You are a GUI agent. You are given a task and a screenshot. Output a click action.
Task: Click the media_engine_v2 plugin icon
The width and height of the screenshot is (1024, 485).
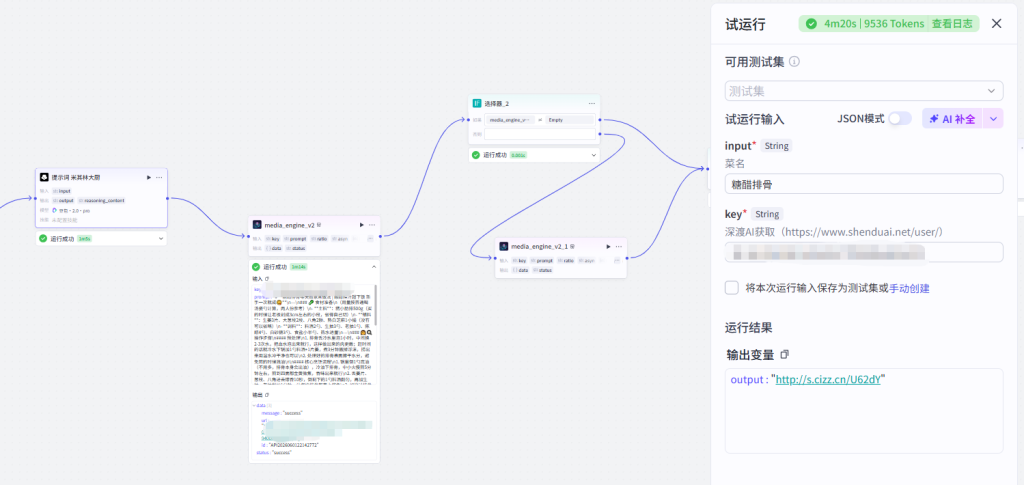(257, 225)
